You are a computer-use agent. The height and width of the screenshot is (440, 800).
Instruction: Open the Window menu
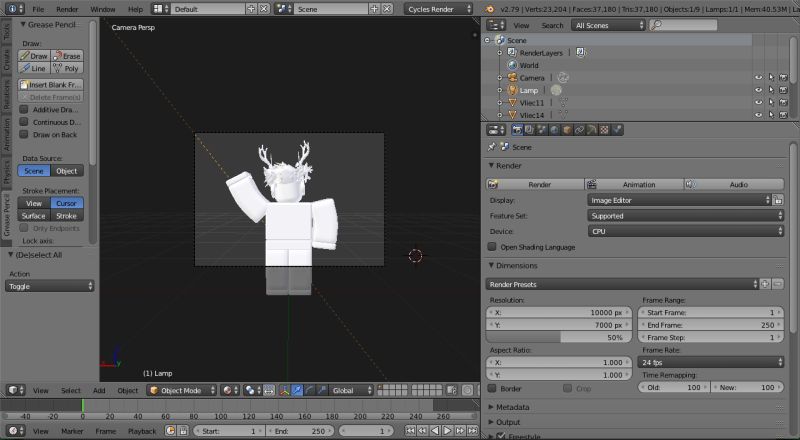pyautogui.click(x=103, y=9)
